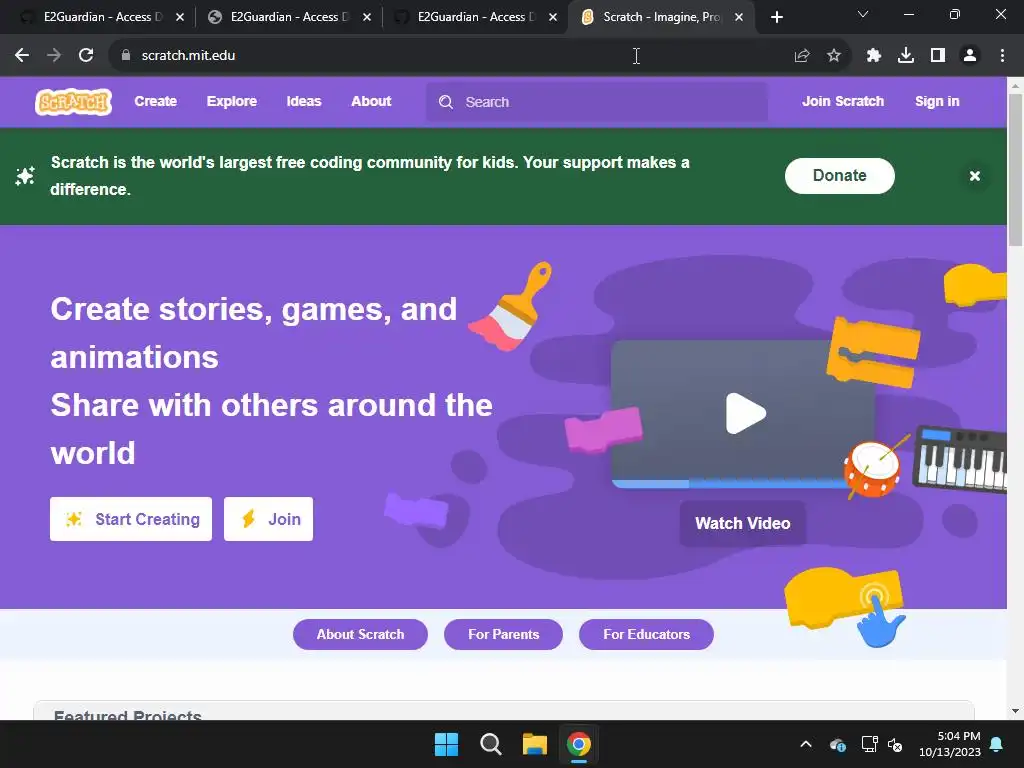This screenshot has height=768, width=1024.
Task: Click the Join button with lightning bolt
Action: (268, 519)
